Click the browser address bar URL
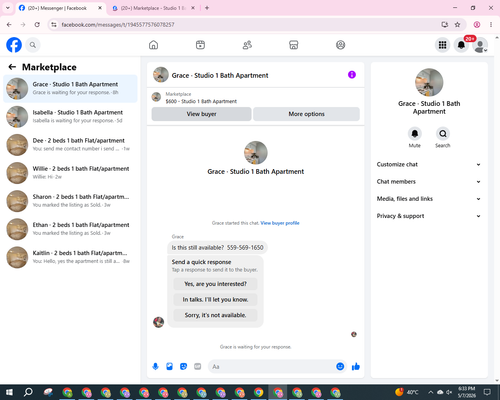Viewport: 500px width, 400px height. (118, 25)
